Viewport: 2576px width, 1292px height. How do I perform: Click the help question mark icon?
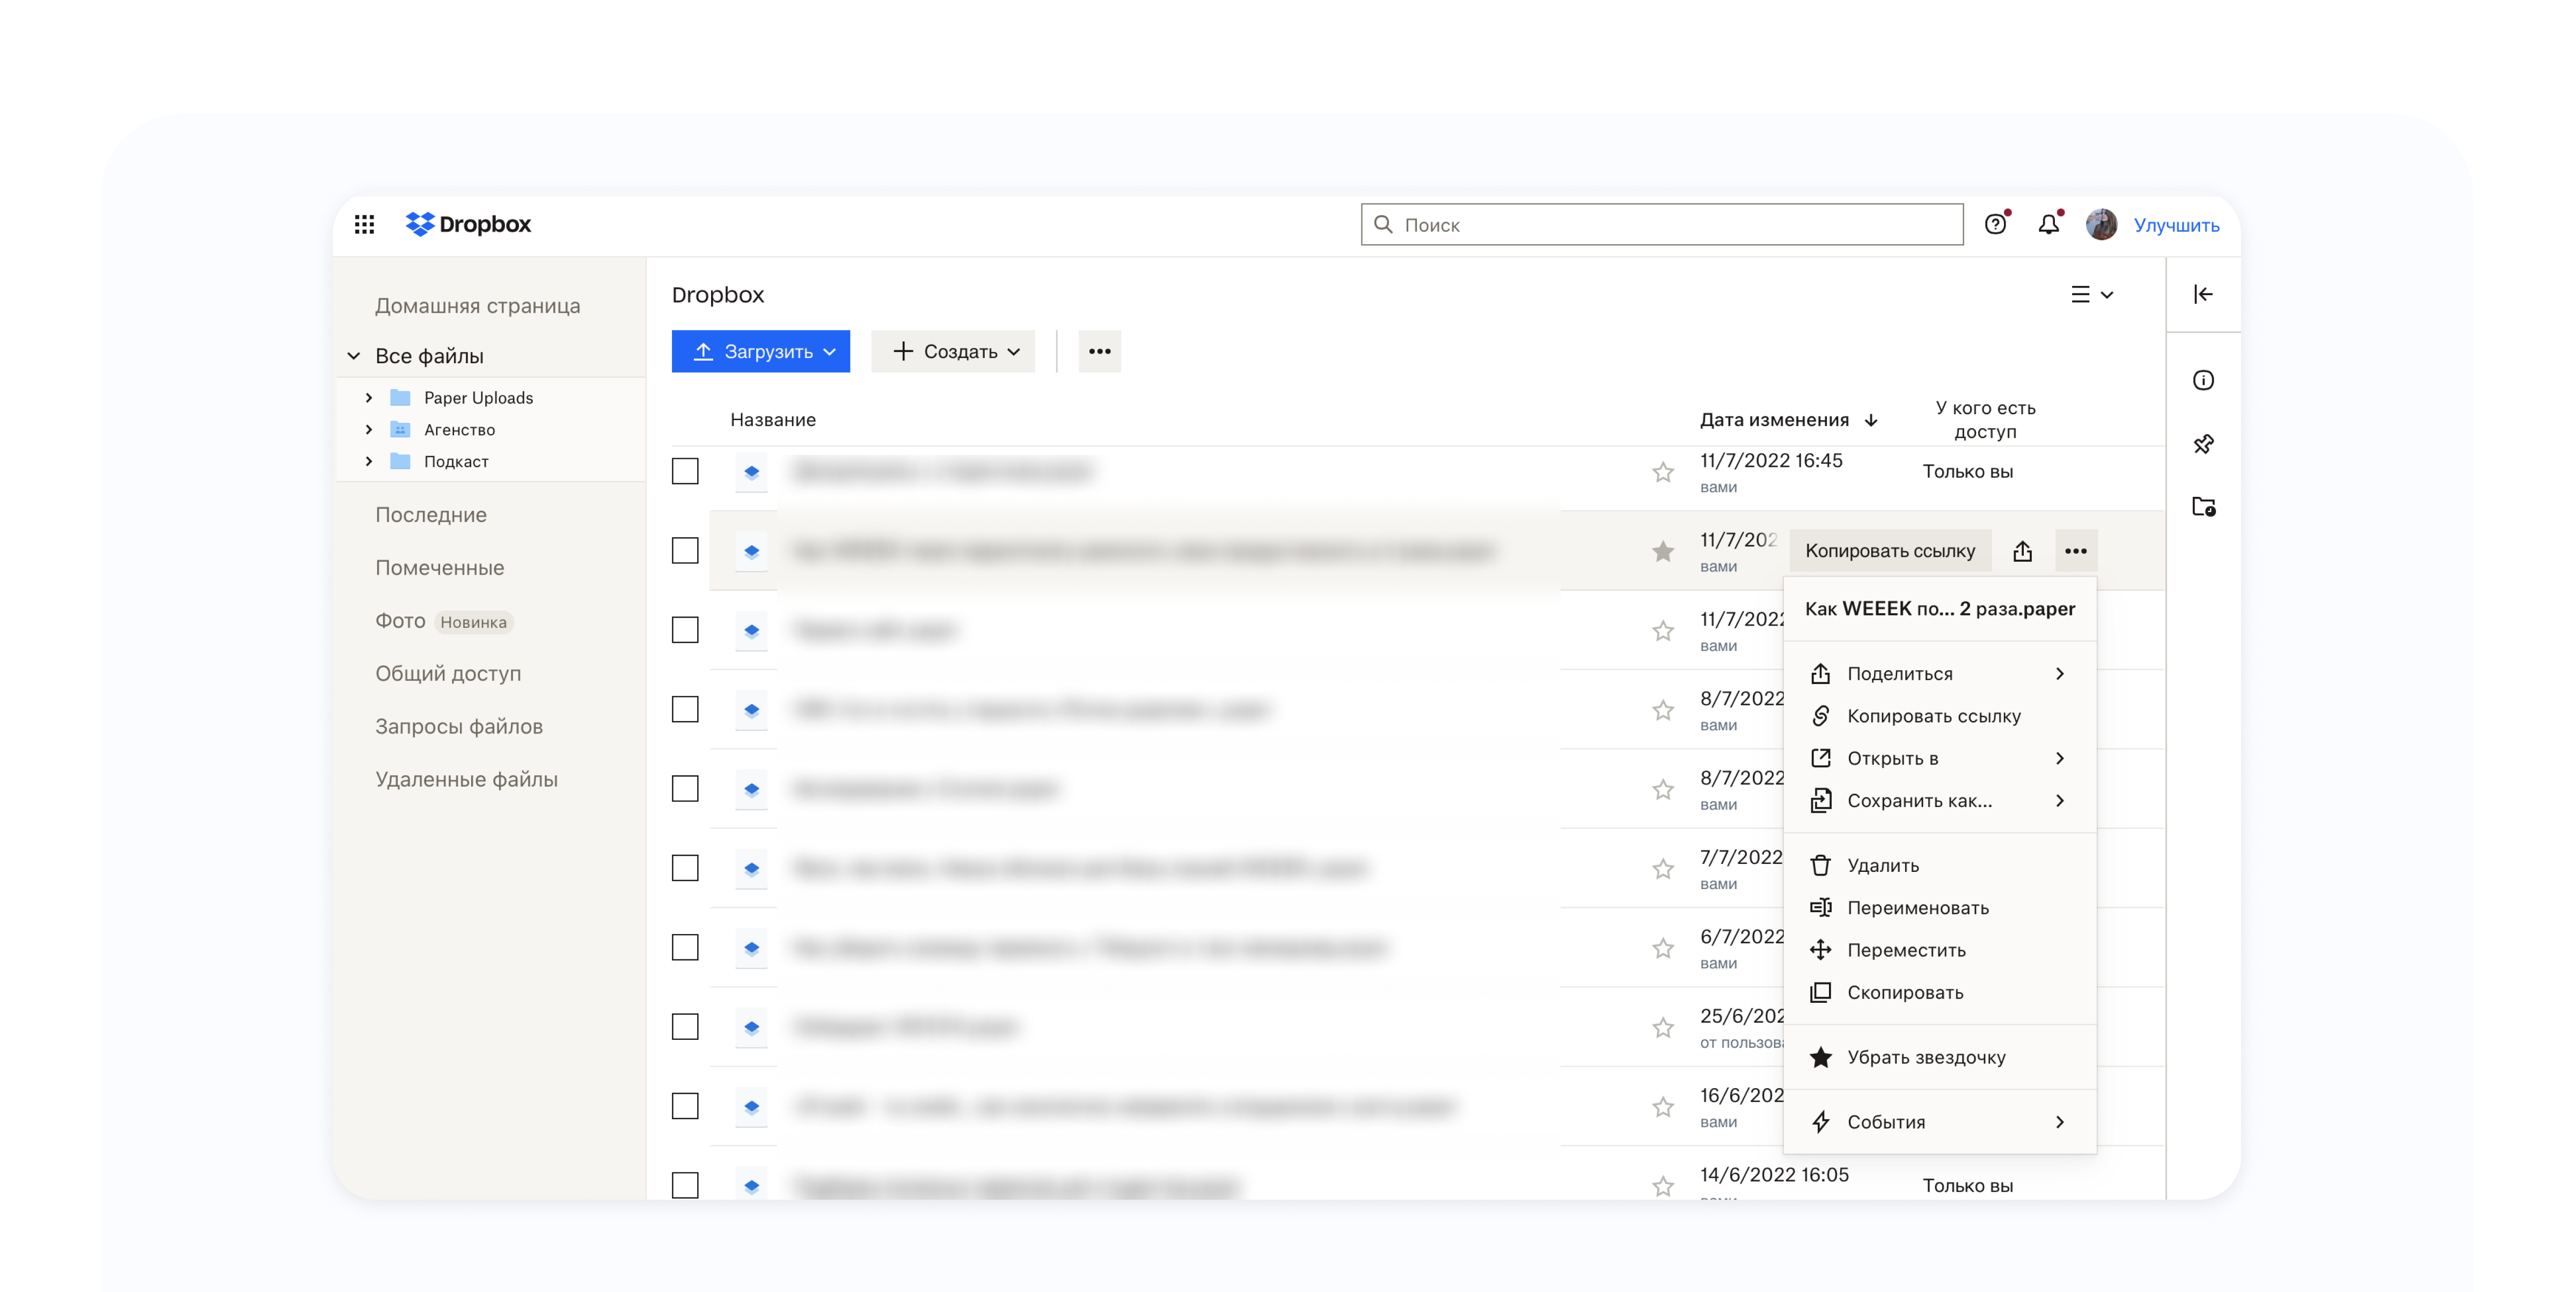[1995, 224]
